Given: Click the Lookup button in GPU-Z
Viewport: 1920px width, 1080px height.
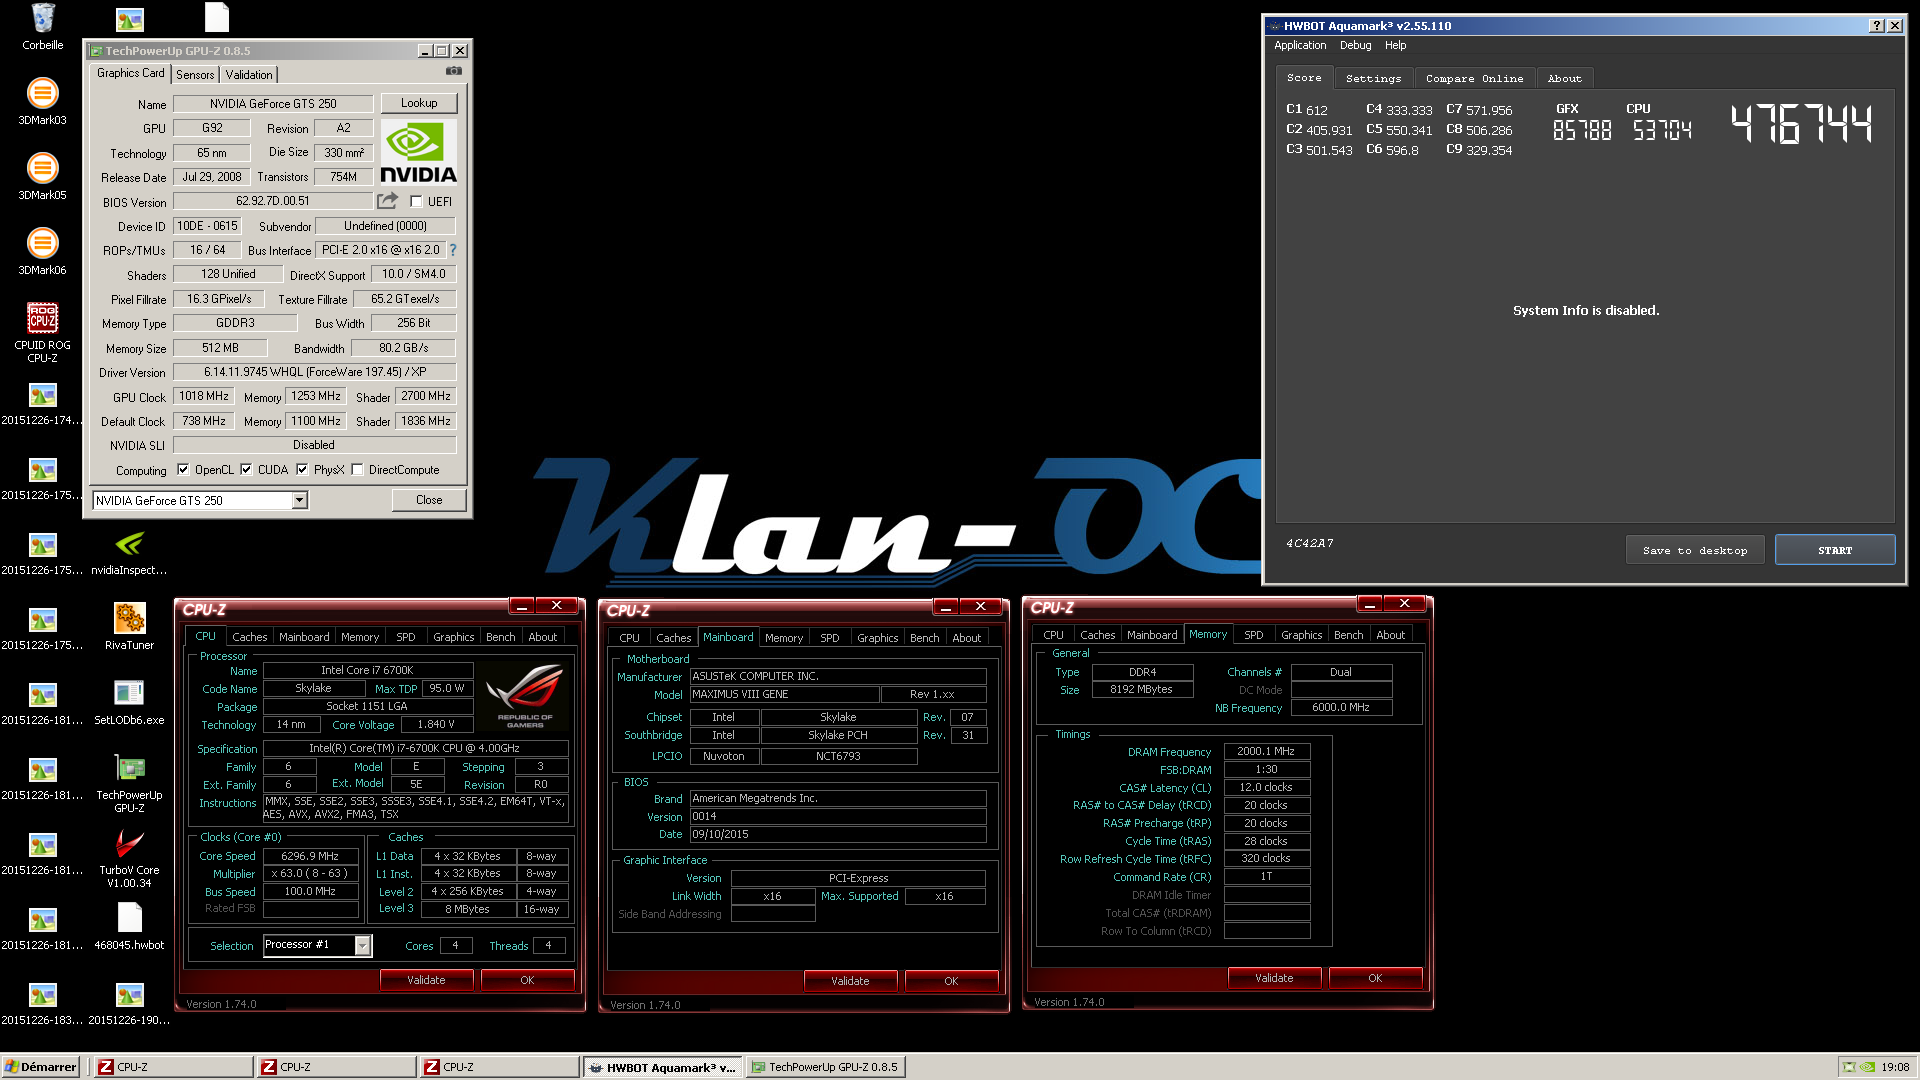Looking at the screenshot, I should click(x=419, y=103).
